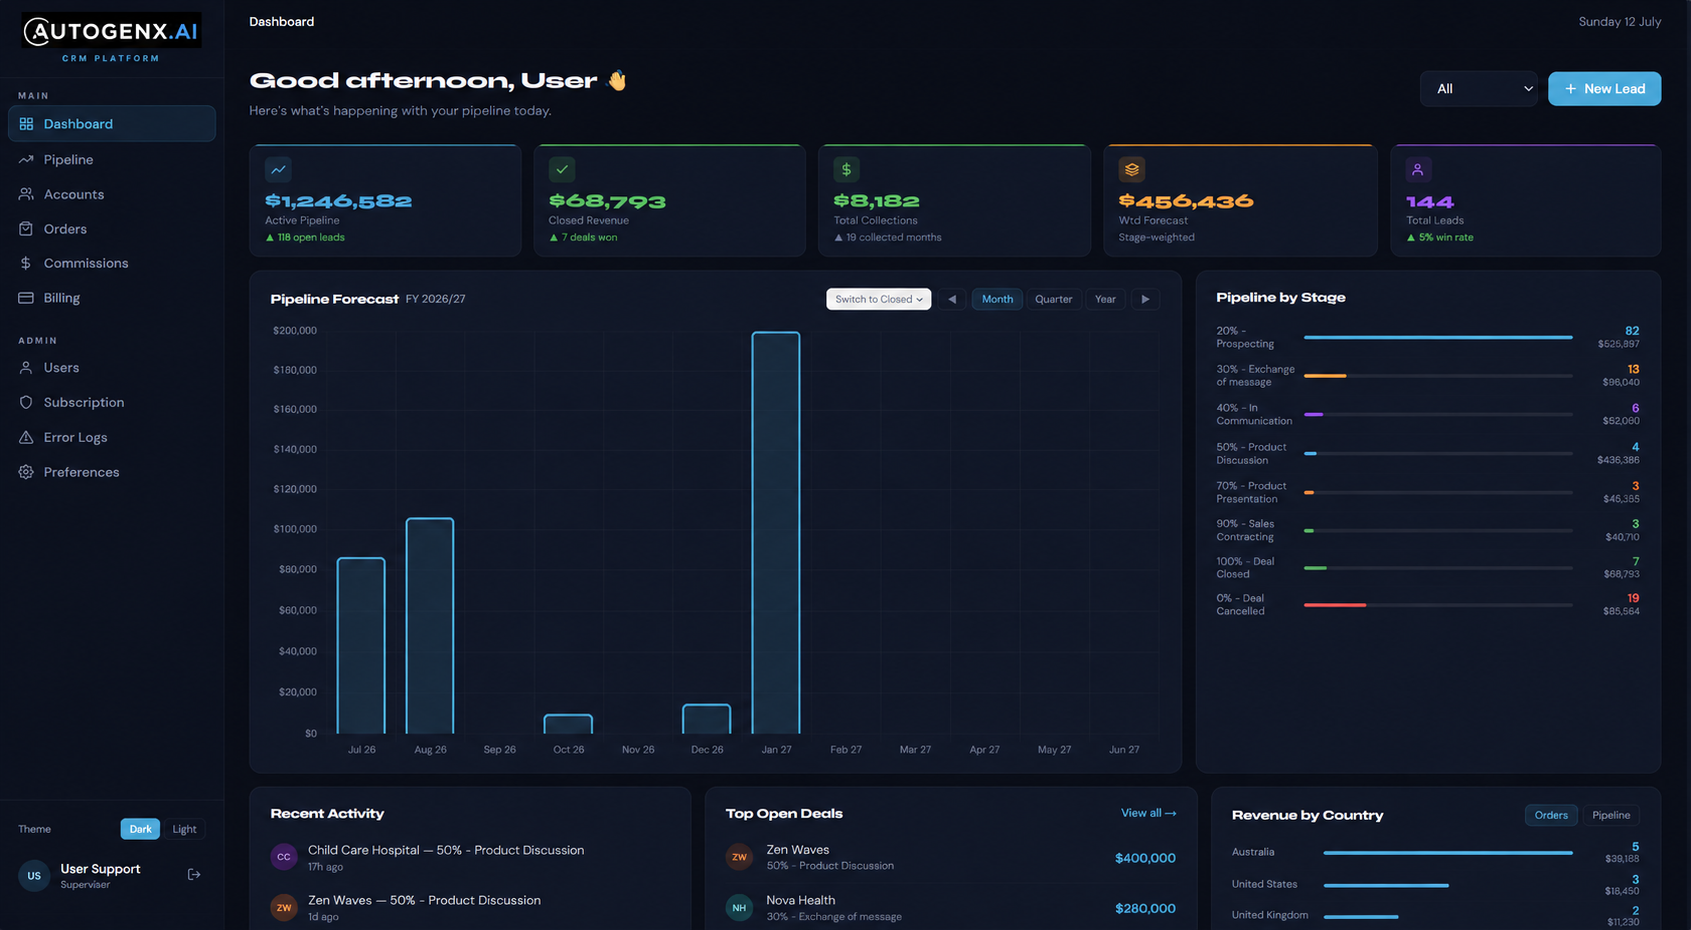1691x930 pixels.
Task: Open Child Care Hospital activity entry
Action: point(470,857)
